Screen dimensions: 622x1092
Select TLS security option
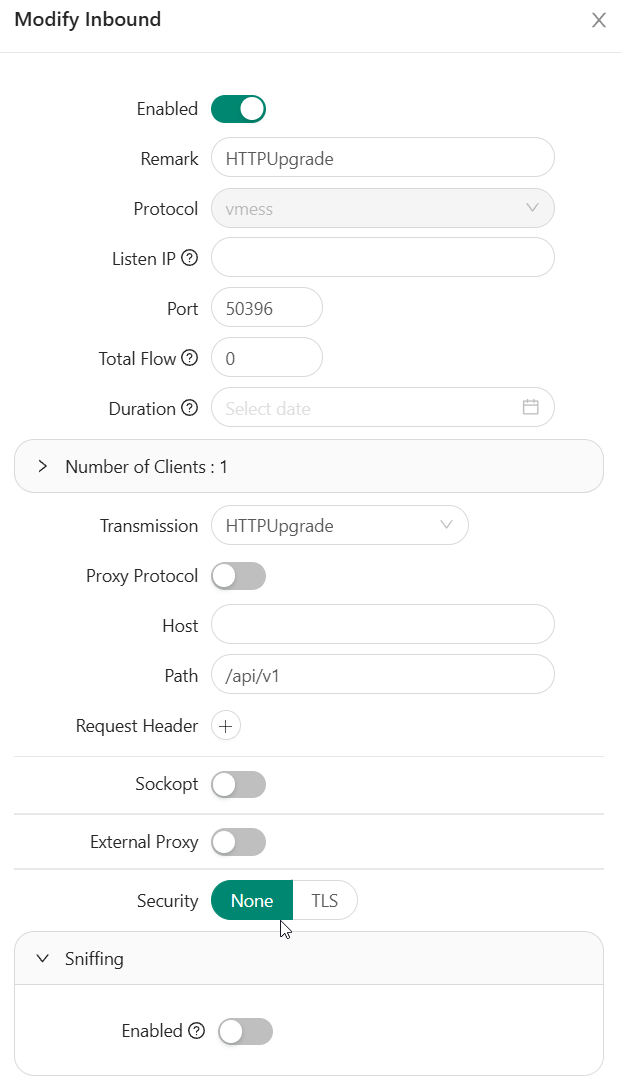pyautogui.click(x=325, y=900)
